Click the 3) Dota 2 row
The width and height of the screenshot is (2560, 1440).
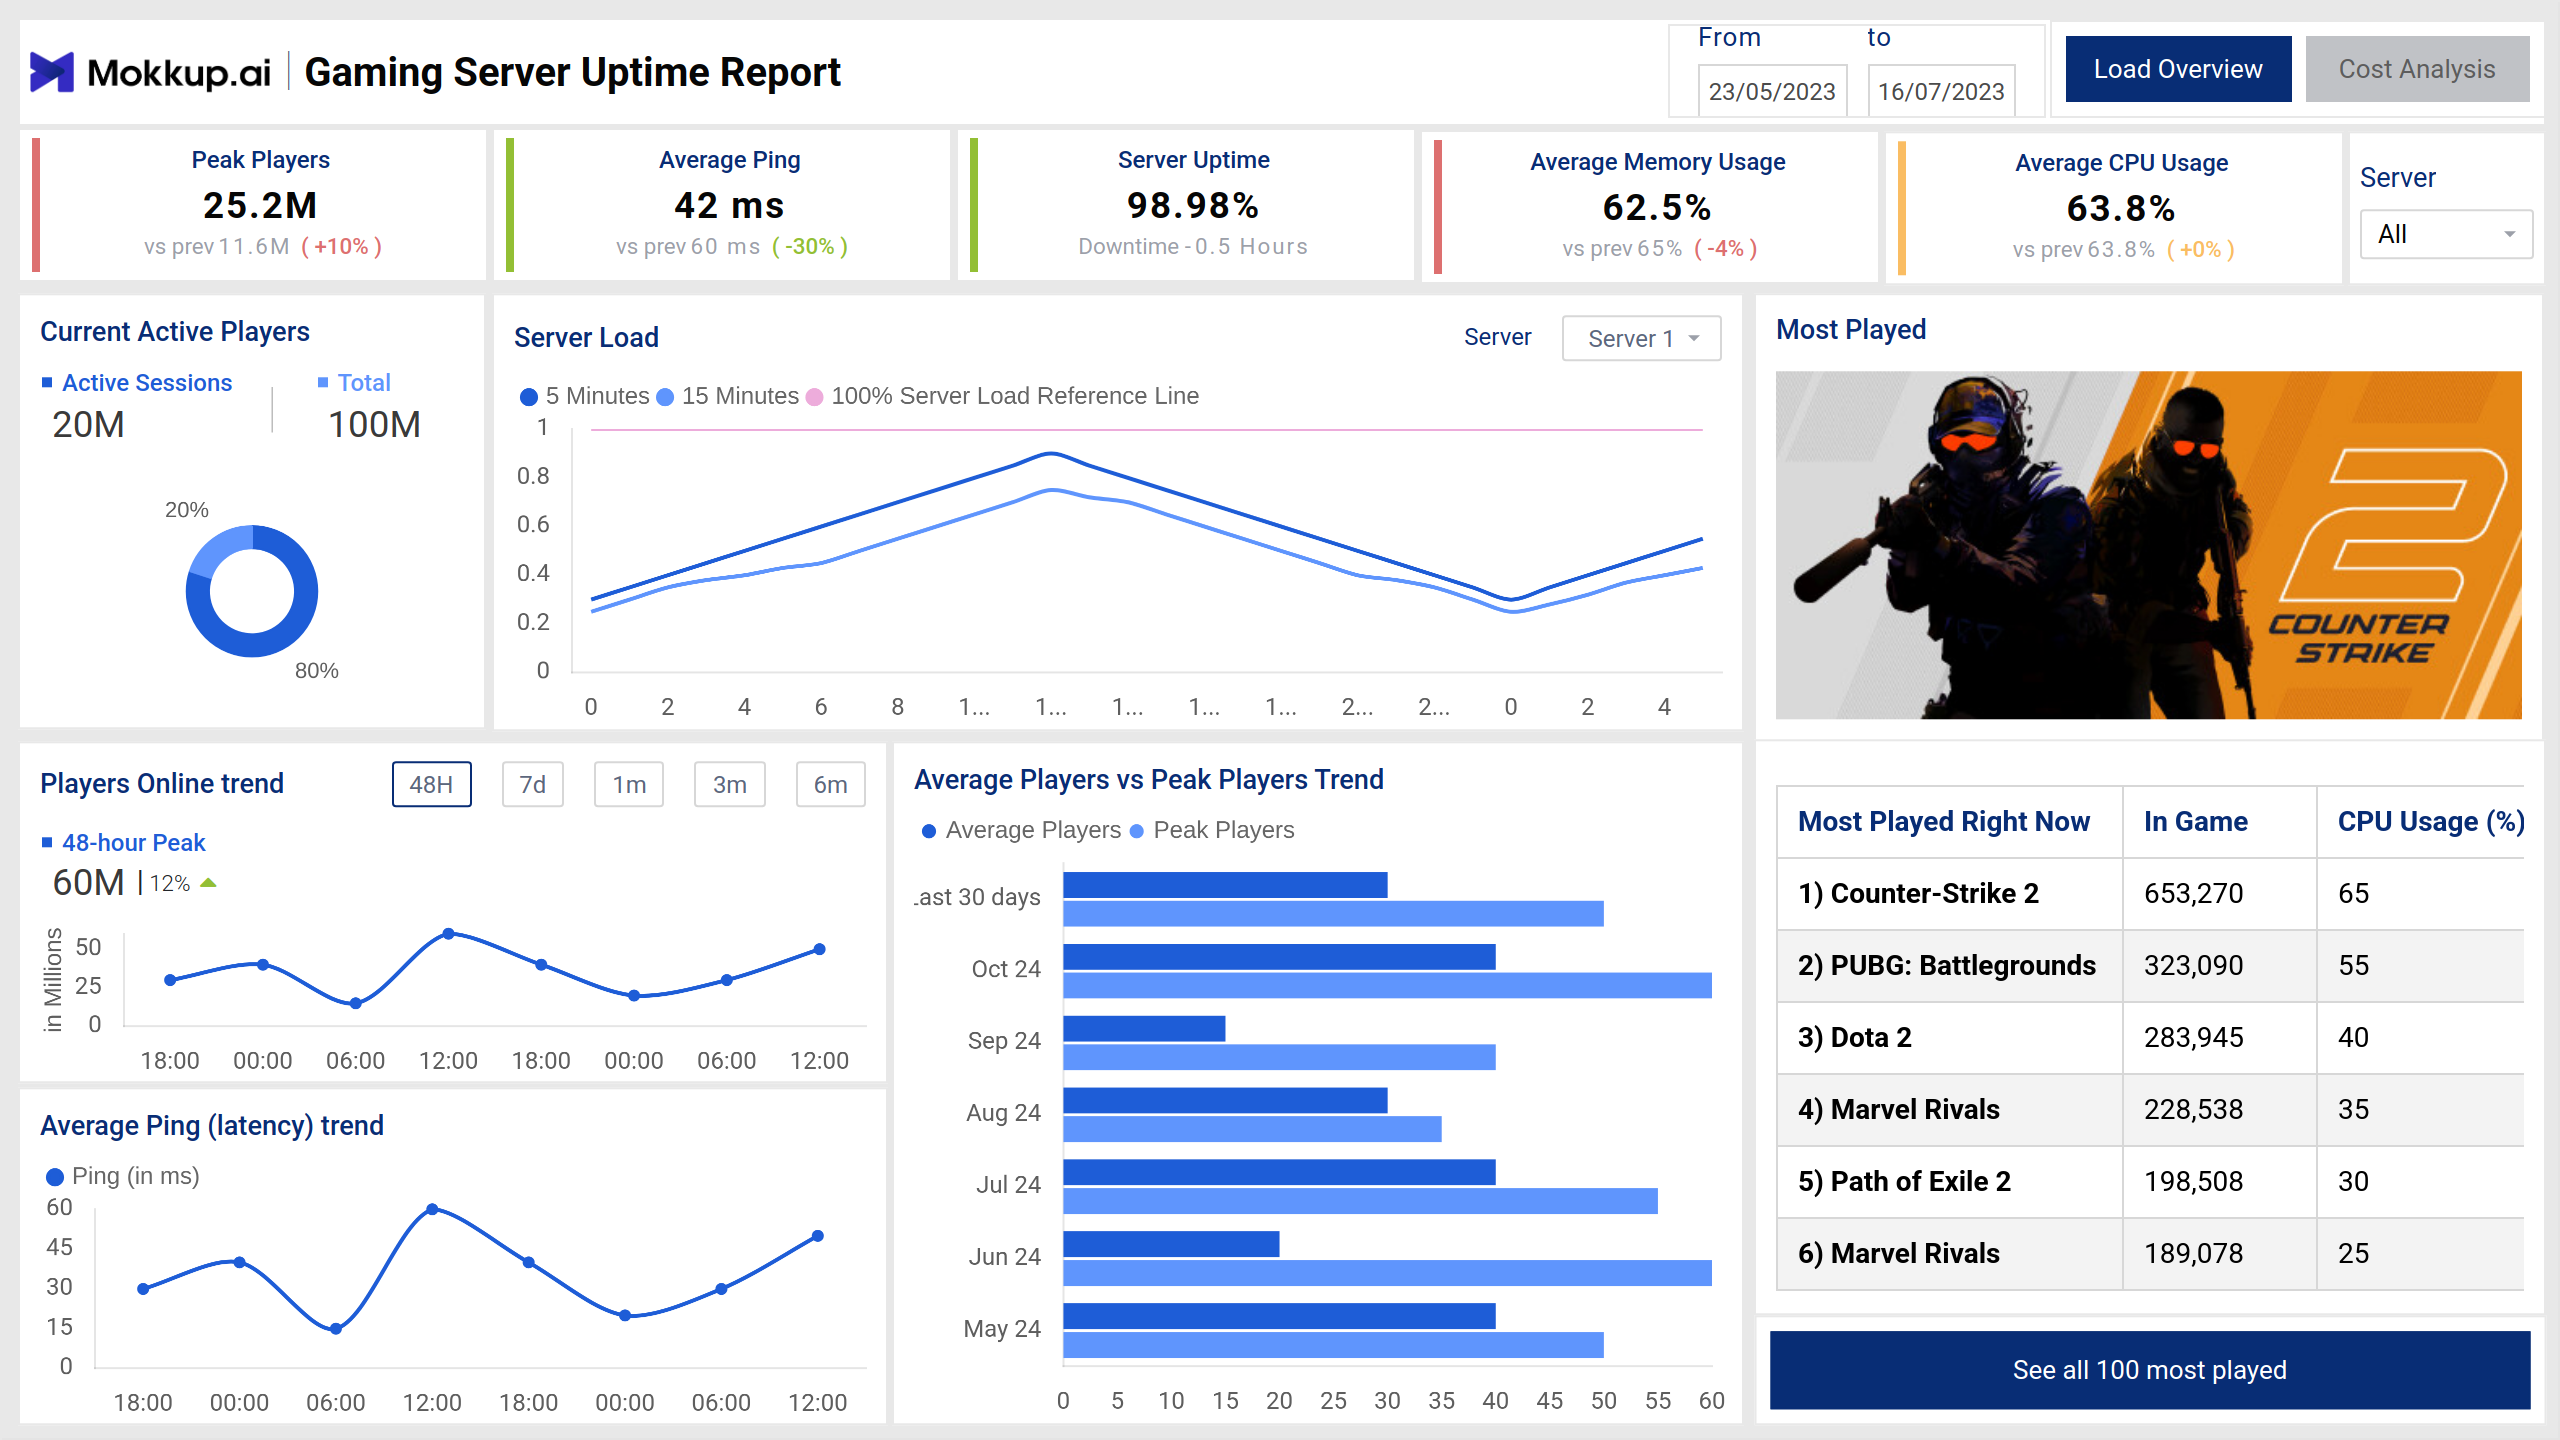tap(2150, 1038)
